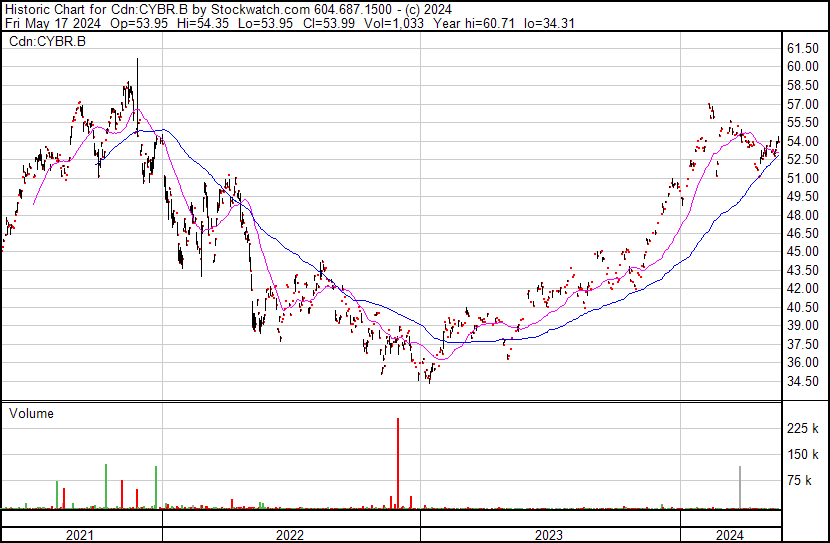Click the 61.50 price axis label
This screenshot has height=543, width=830.
[x=803, y=48]
